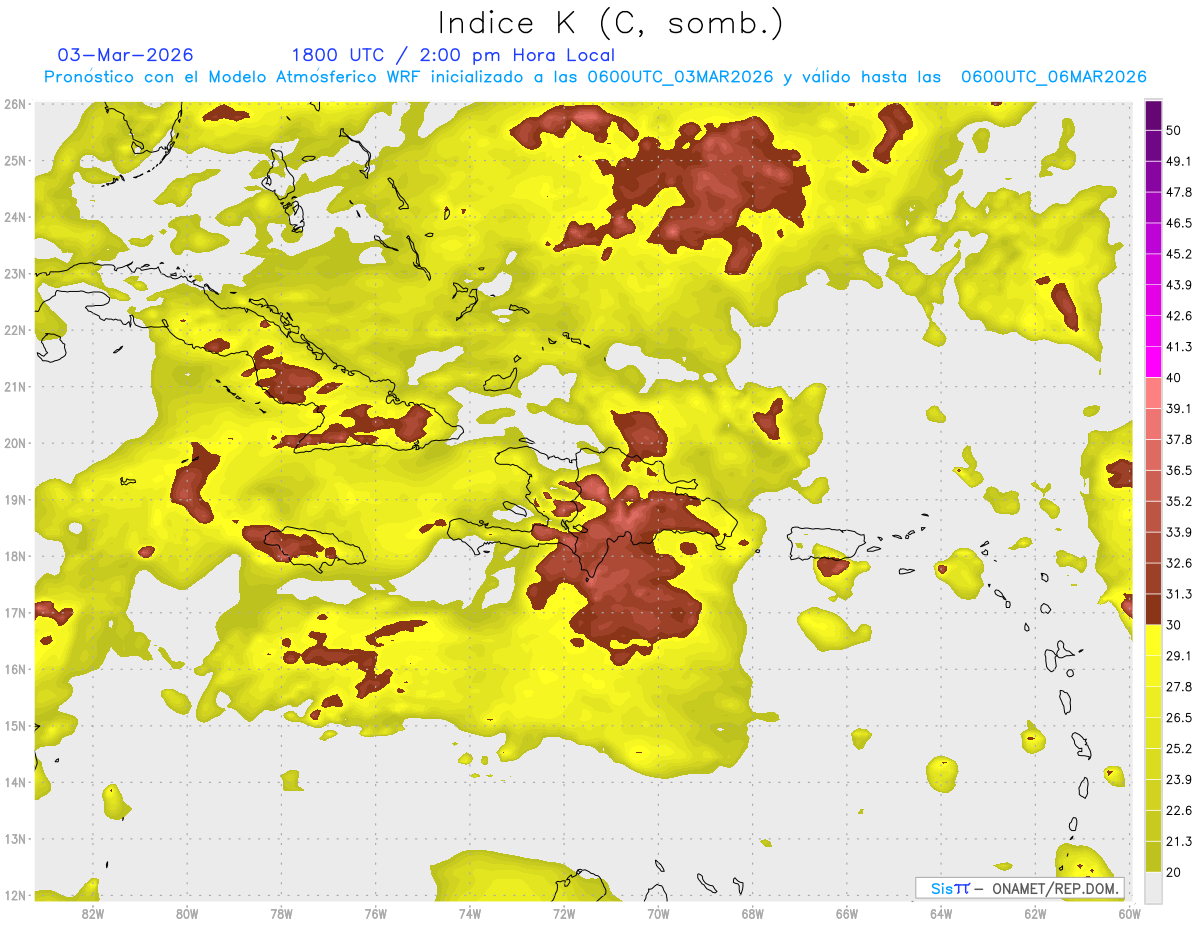Click color bar value "30"
Image resolution: width=1200 pixels, height=927 pixels.
(x=1173, y=625)
